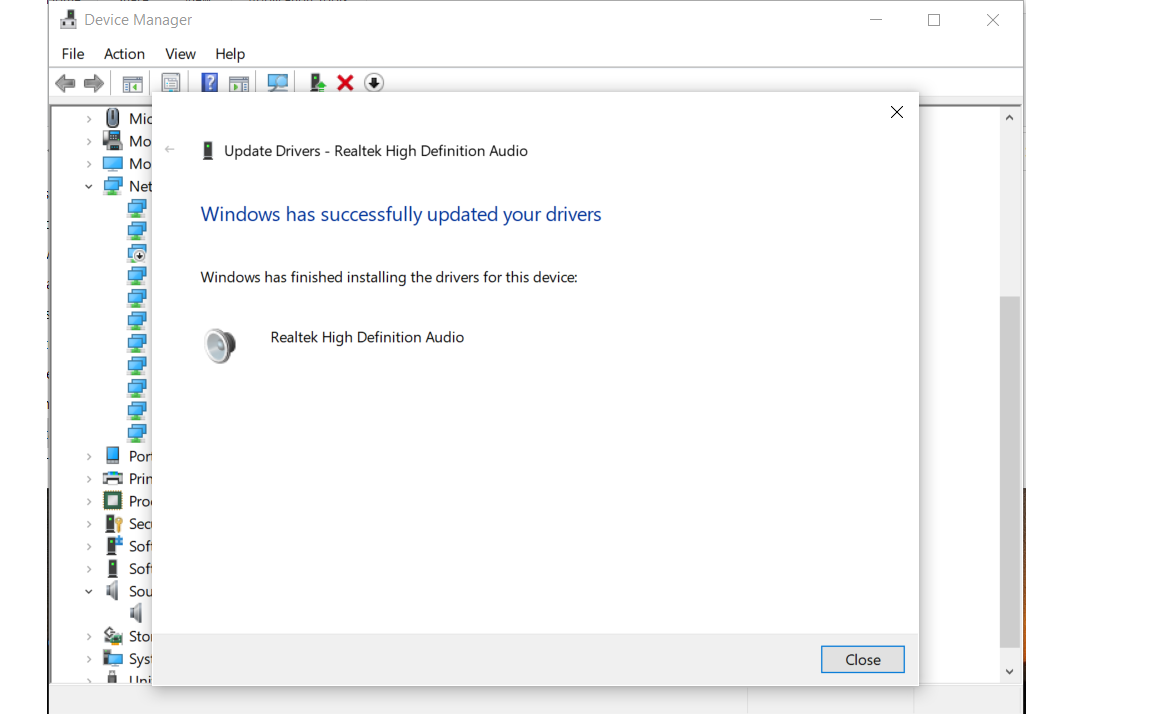Click the vertical scrollbar thumb
Image resolution: width=1152 pixels, height=716 pixels.
click(x=1009, y=471)
